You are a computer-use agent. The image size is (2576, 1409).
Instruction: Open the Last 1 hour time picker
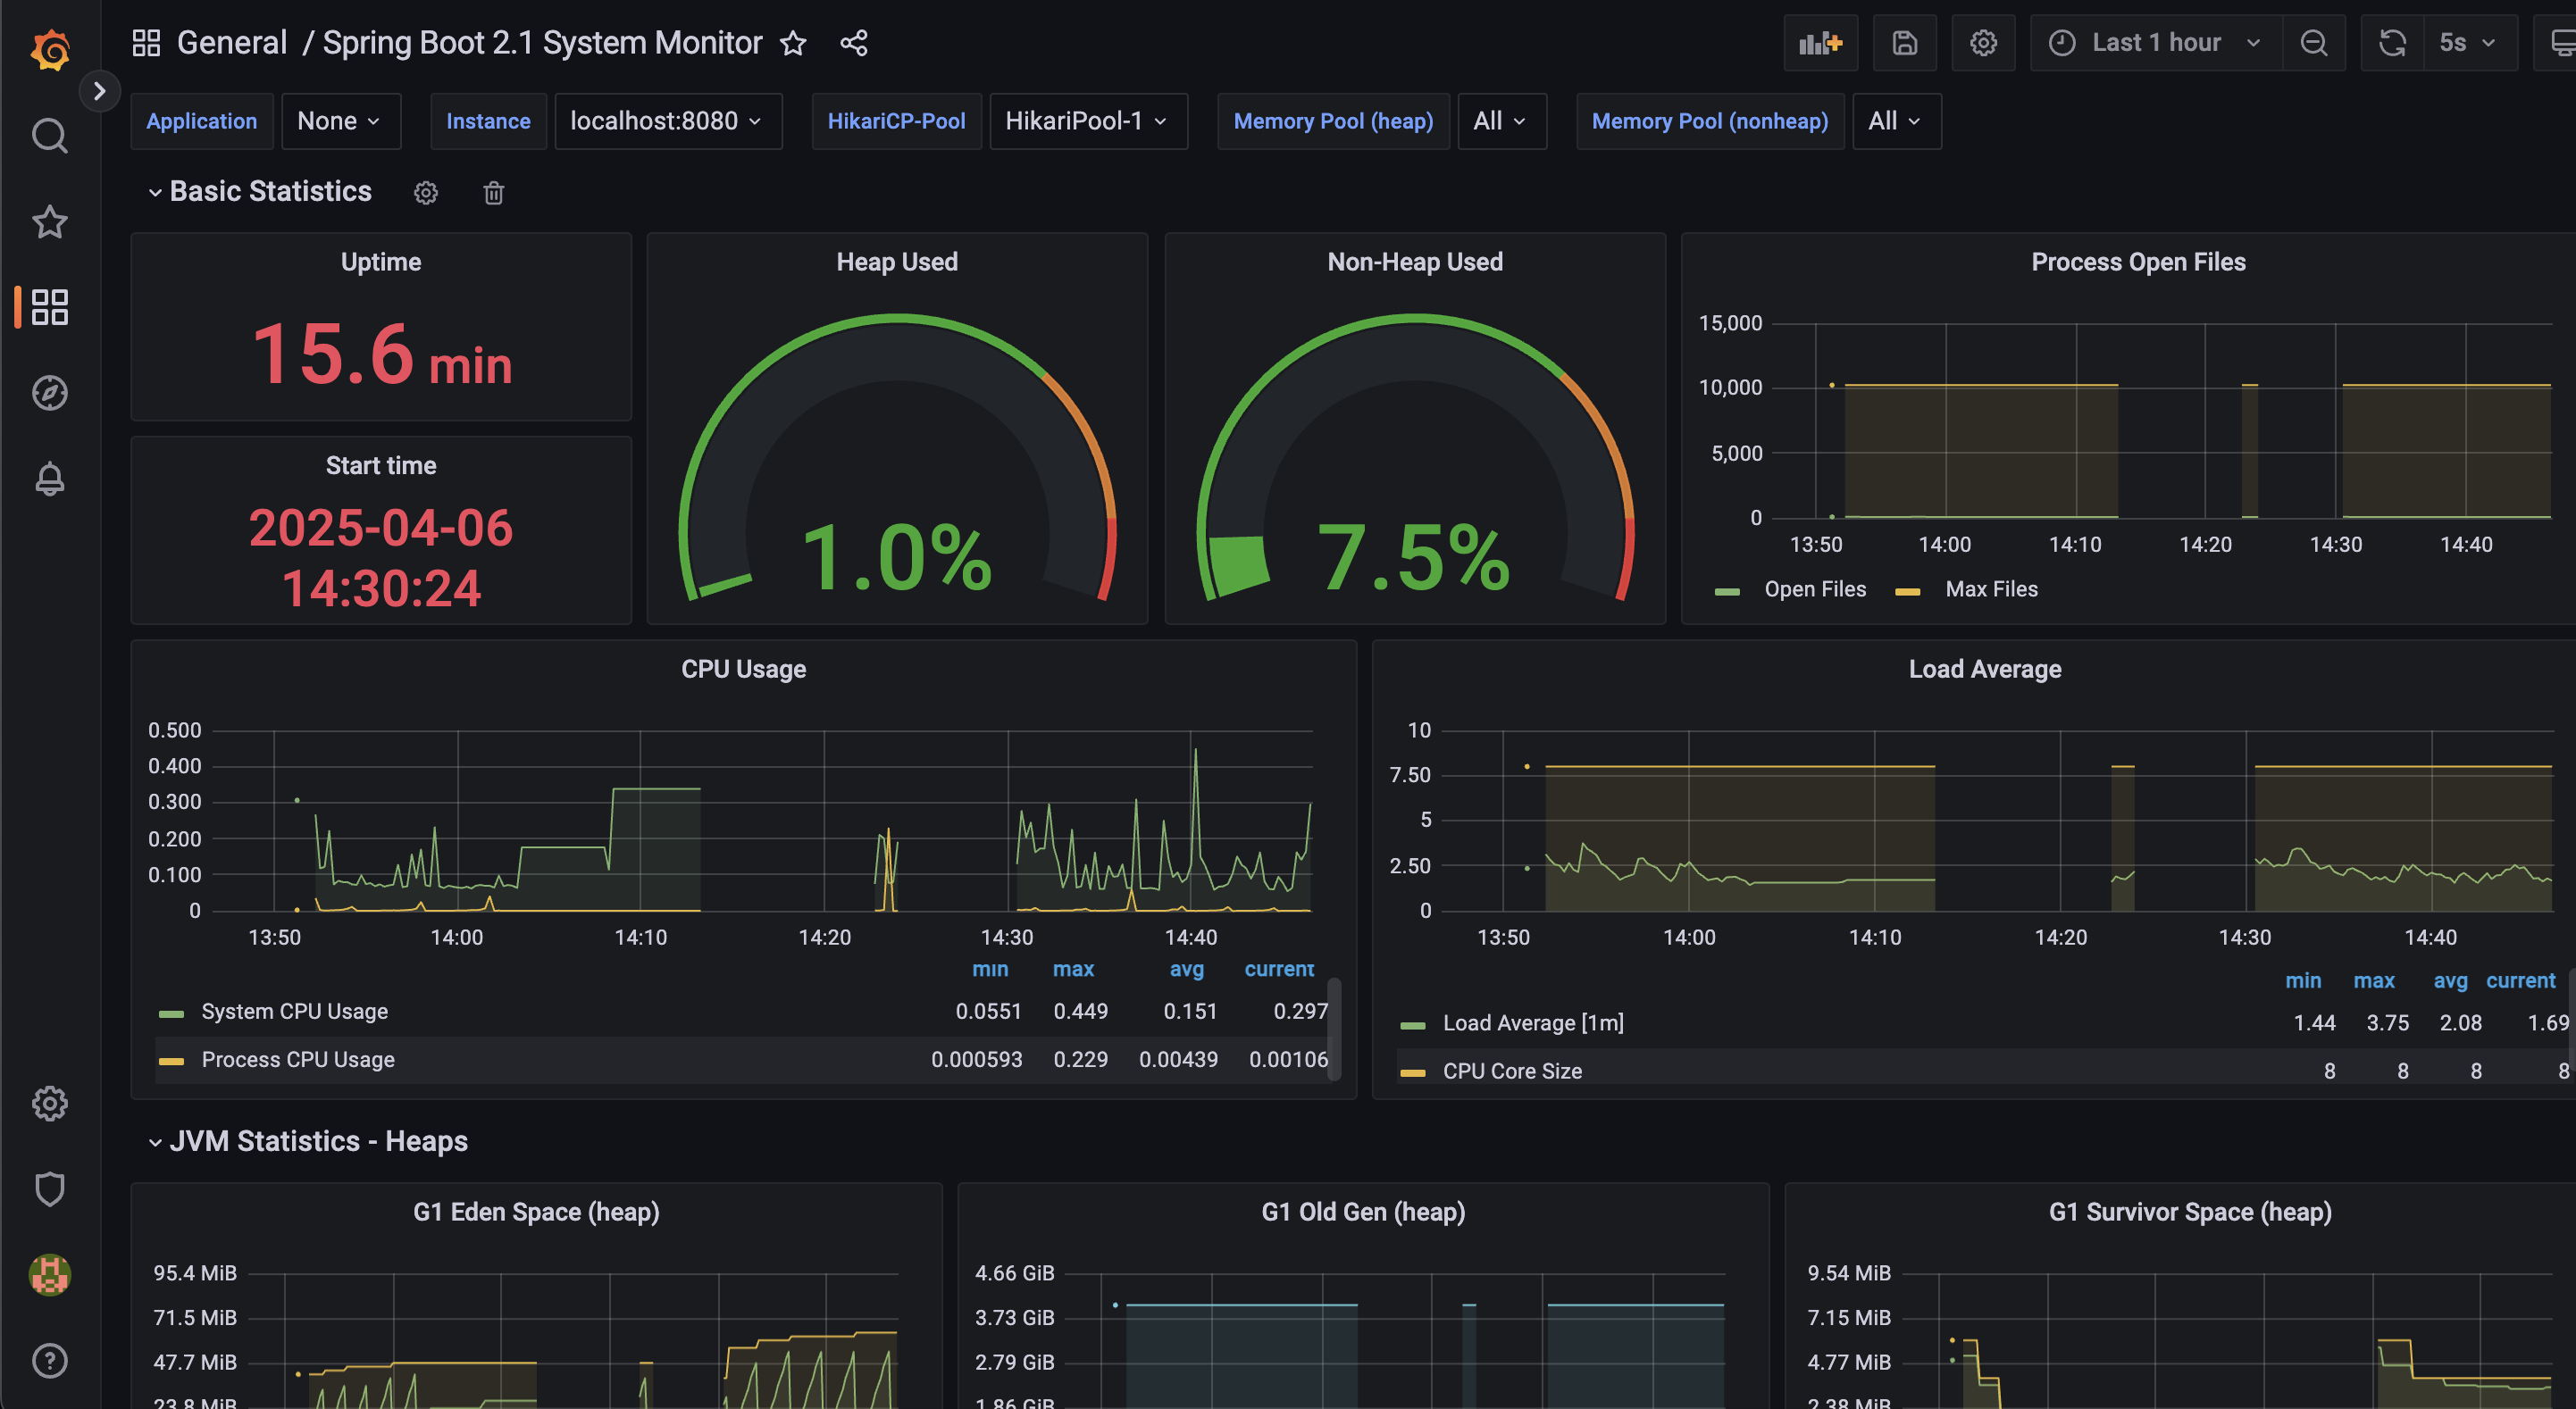(x=2155, y=43)
